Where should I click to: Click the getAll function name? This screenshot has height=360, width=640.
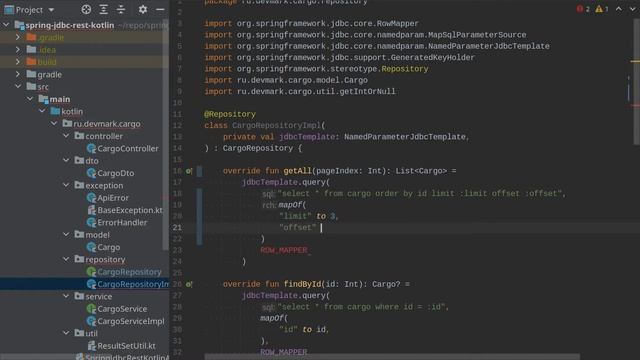(x=297, y=171)
